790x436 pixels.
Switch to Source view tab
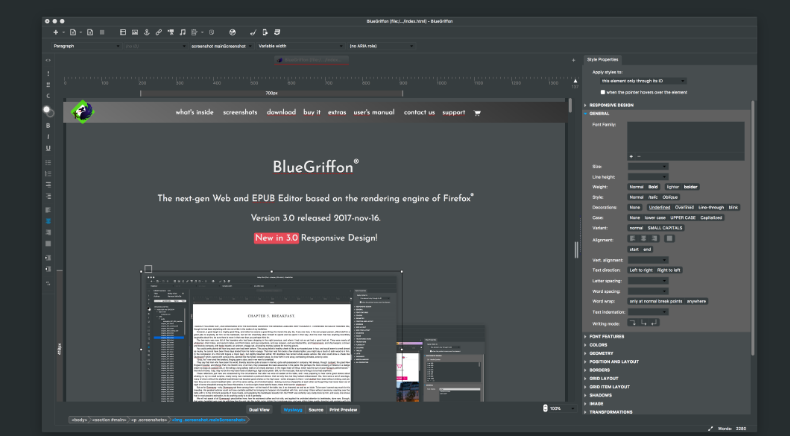[316, 410]
